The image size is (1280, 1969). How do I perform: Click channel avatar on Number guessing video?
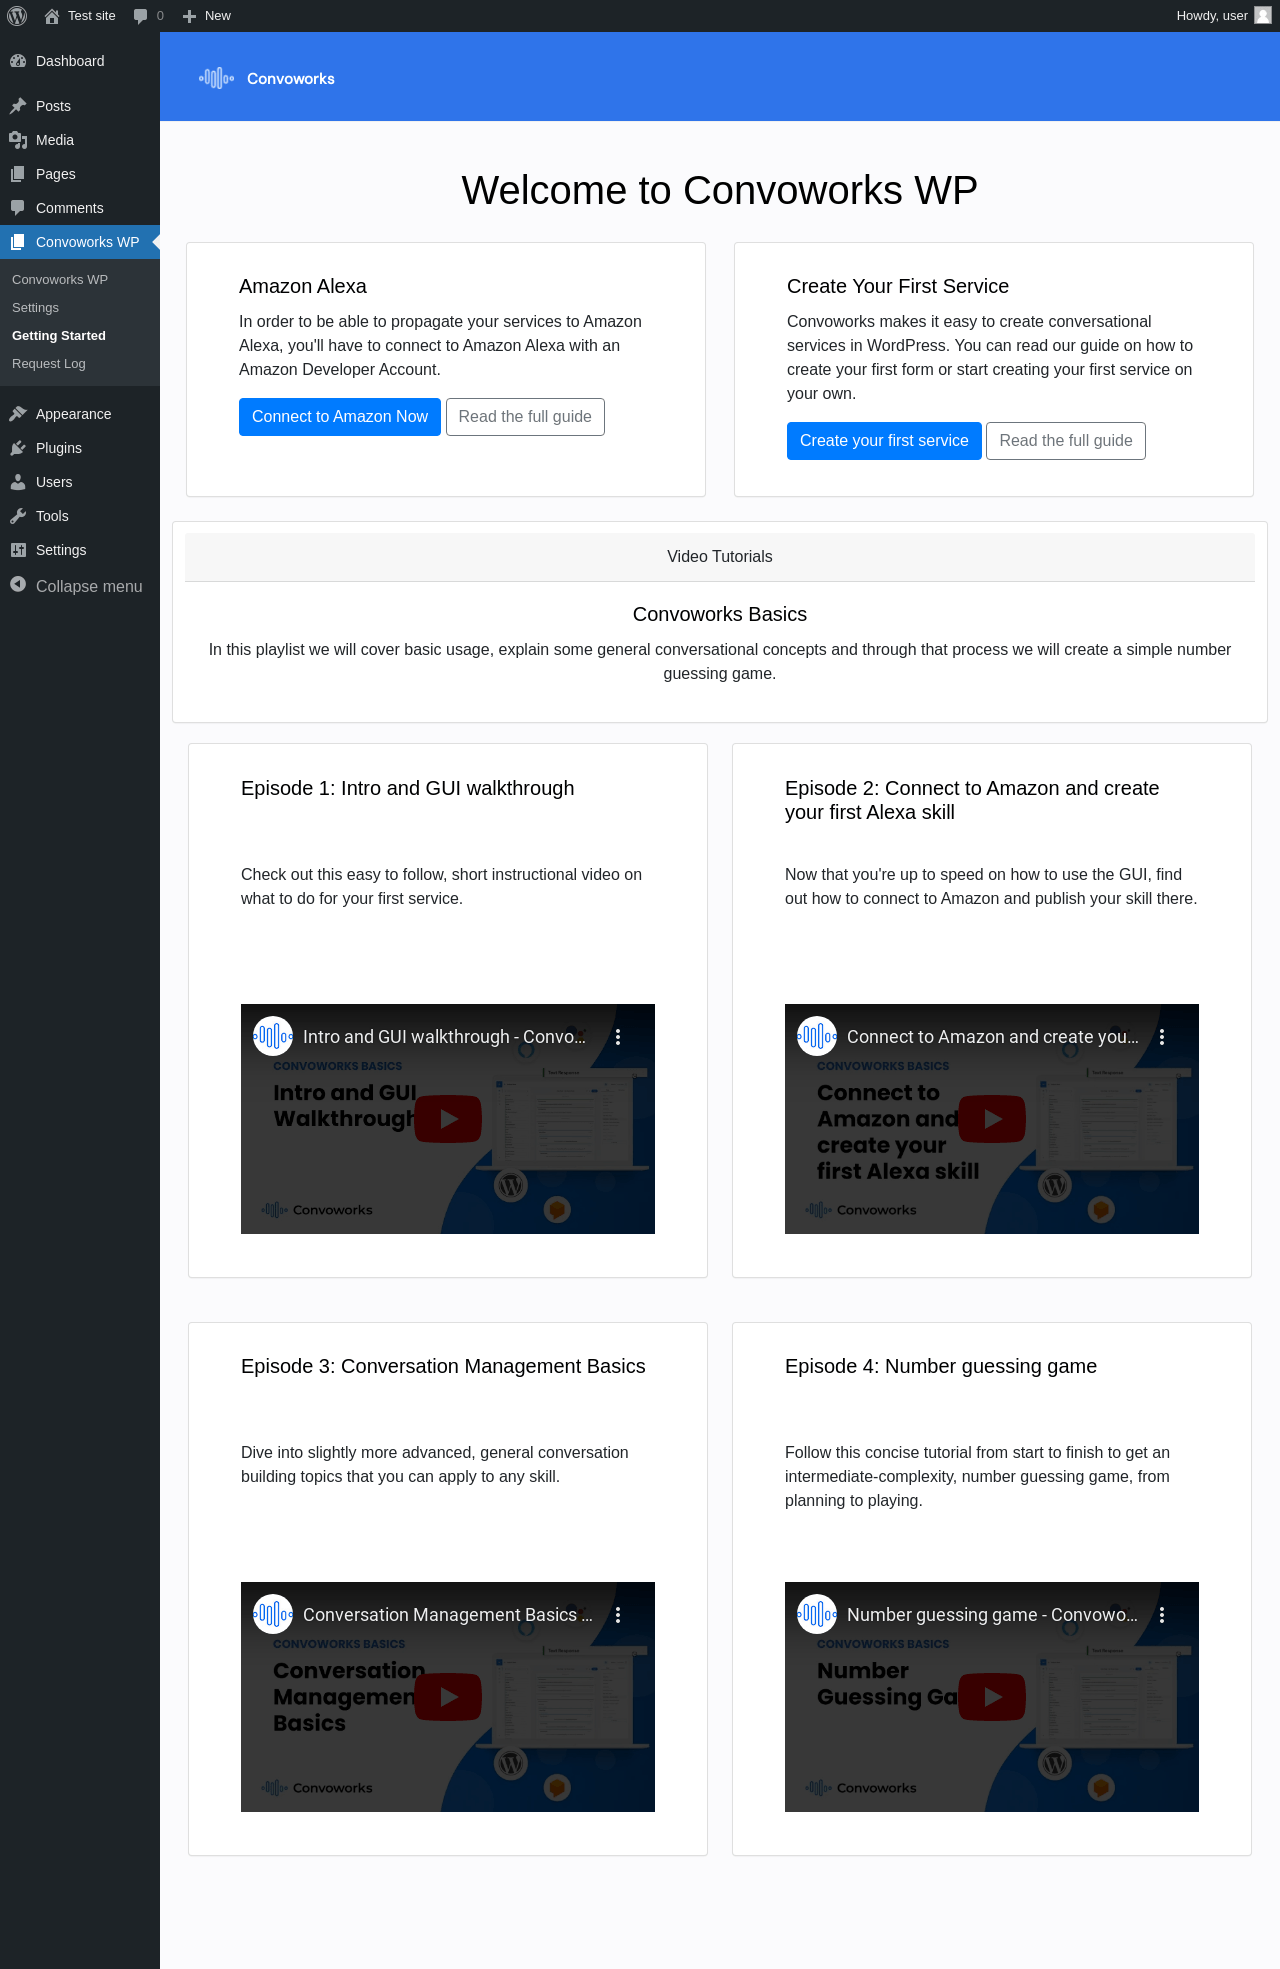pyautogui.click(x=817, y=1615)
